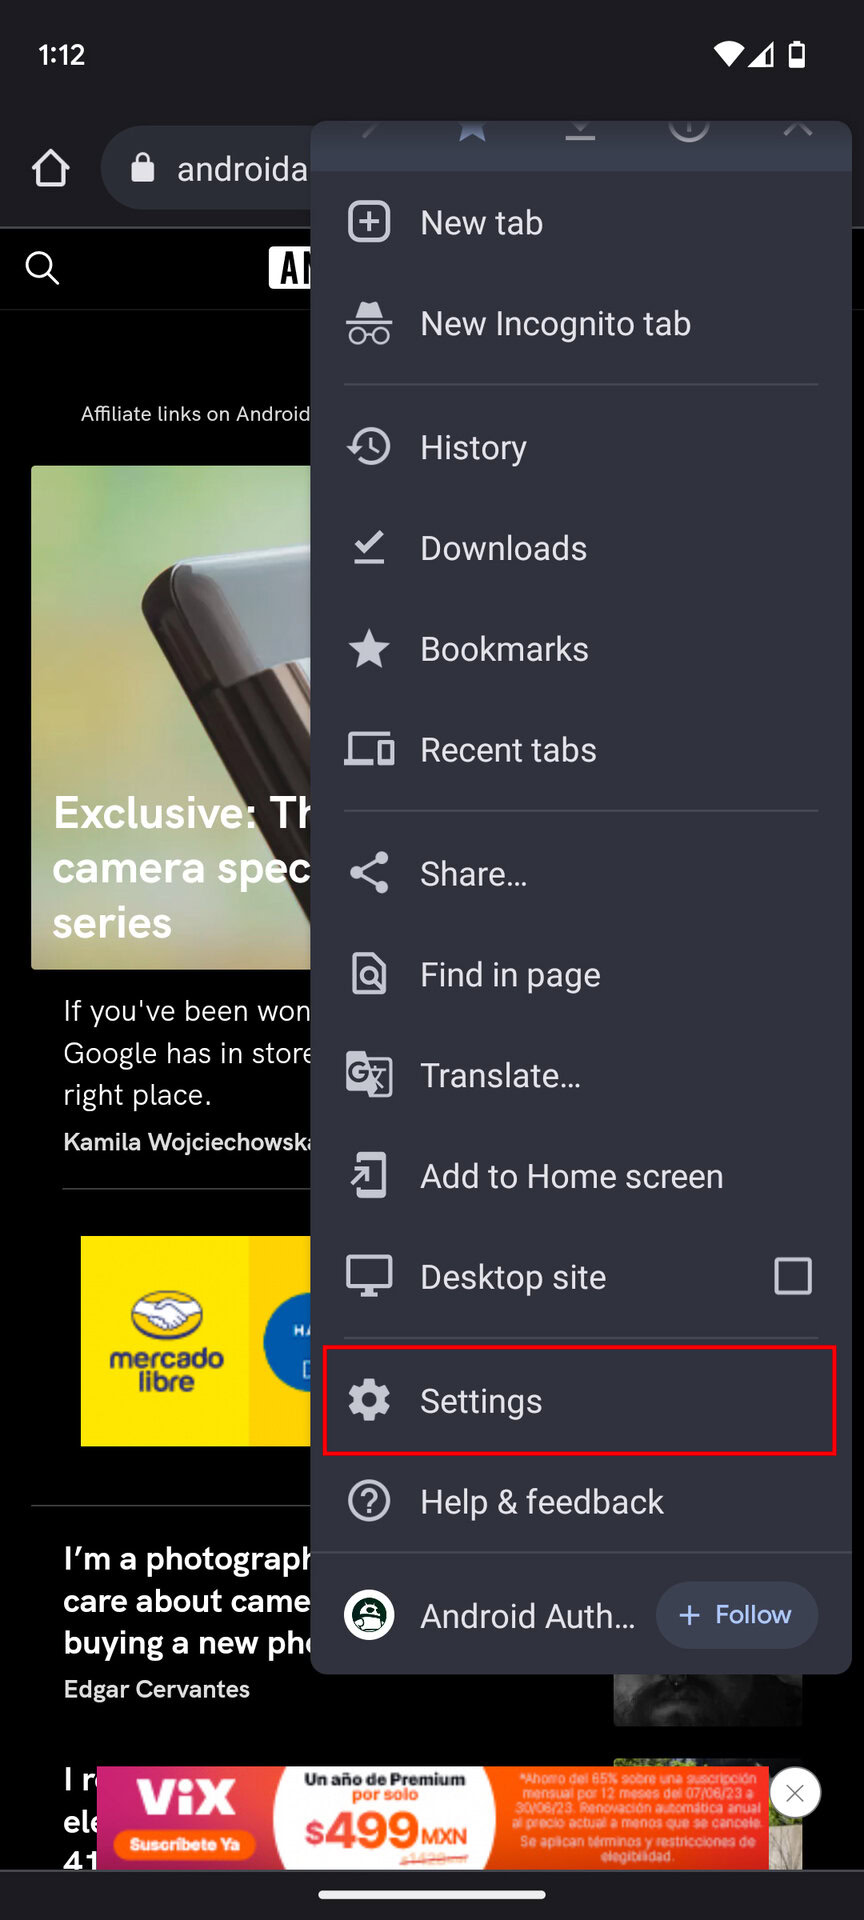Click the Desktop site monitor icon
Image resolution: width=864 pixels, height=1920 pixels.
click(369, 1276)
